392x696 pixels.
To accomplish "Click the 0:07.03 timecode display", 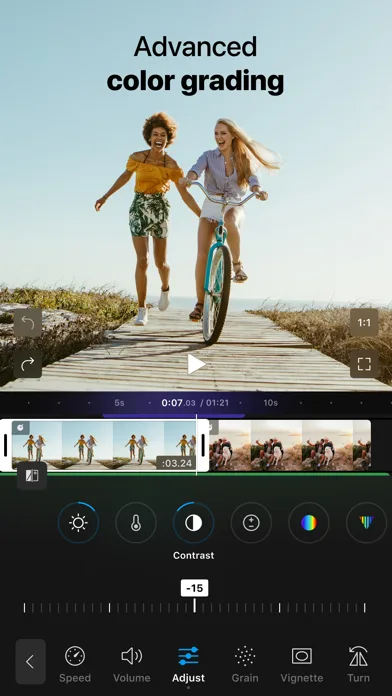I will click(x=178, y=403).
